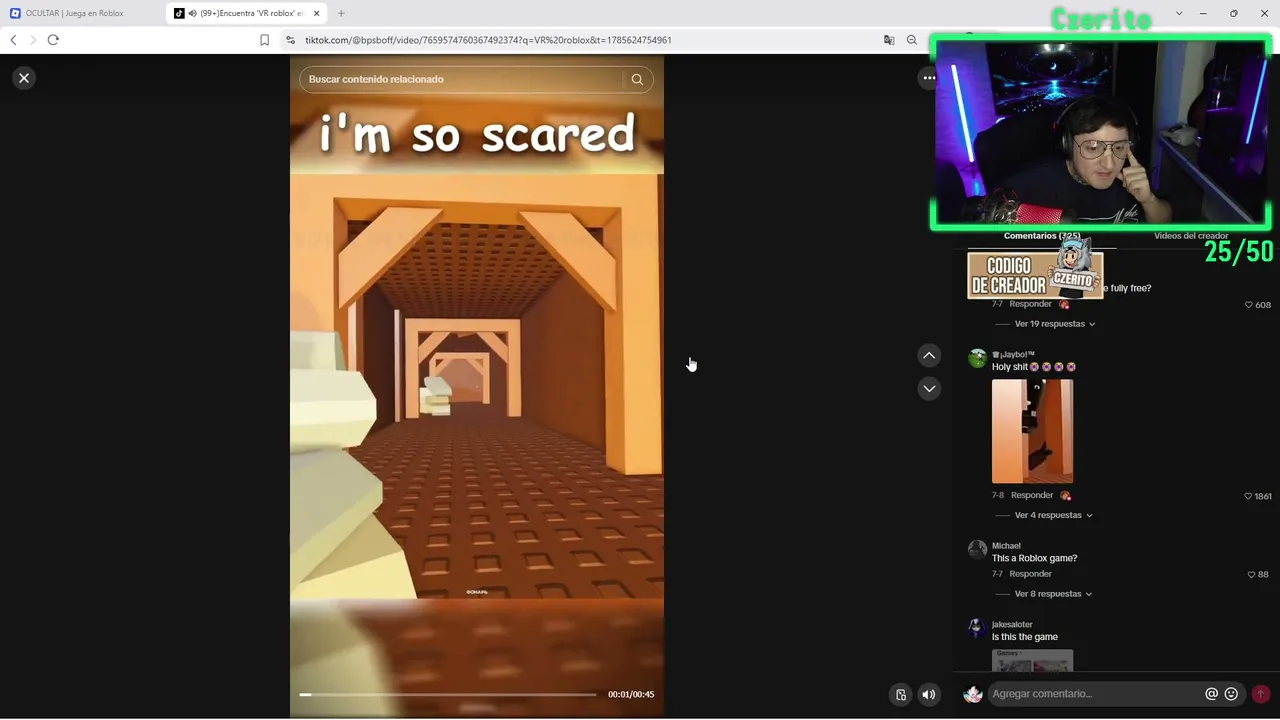Open Michael's profile name
The width and height of the screenshot is (1280, 720).
pyautogui.click(x=1006, y=546)
